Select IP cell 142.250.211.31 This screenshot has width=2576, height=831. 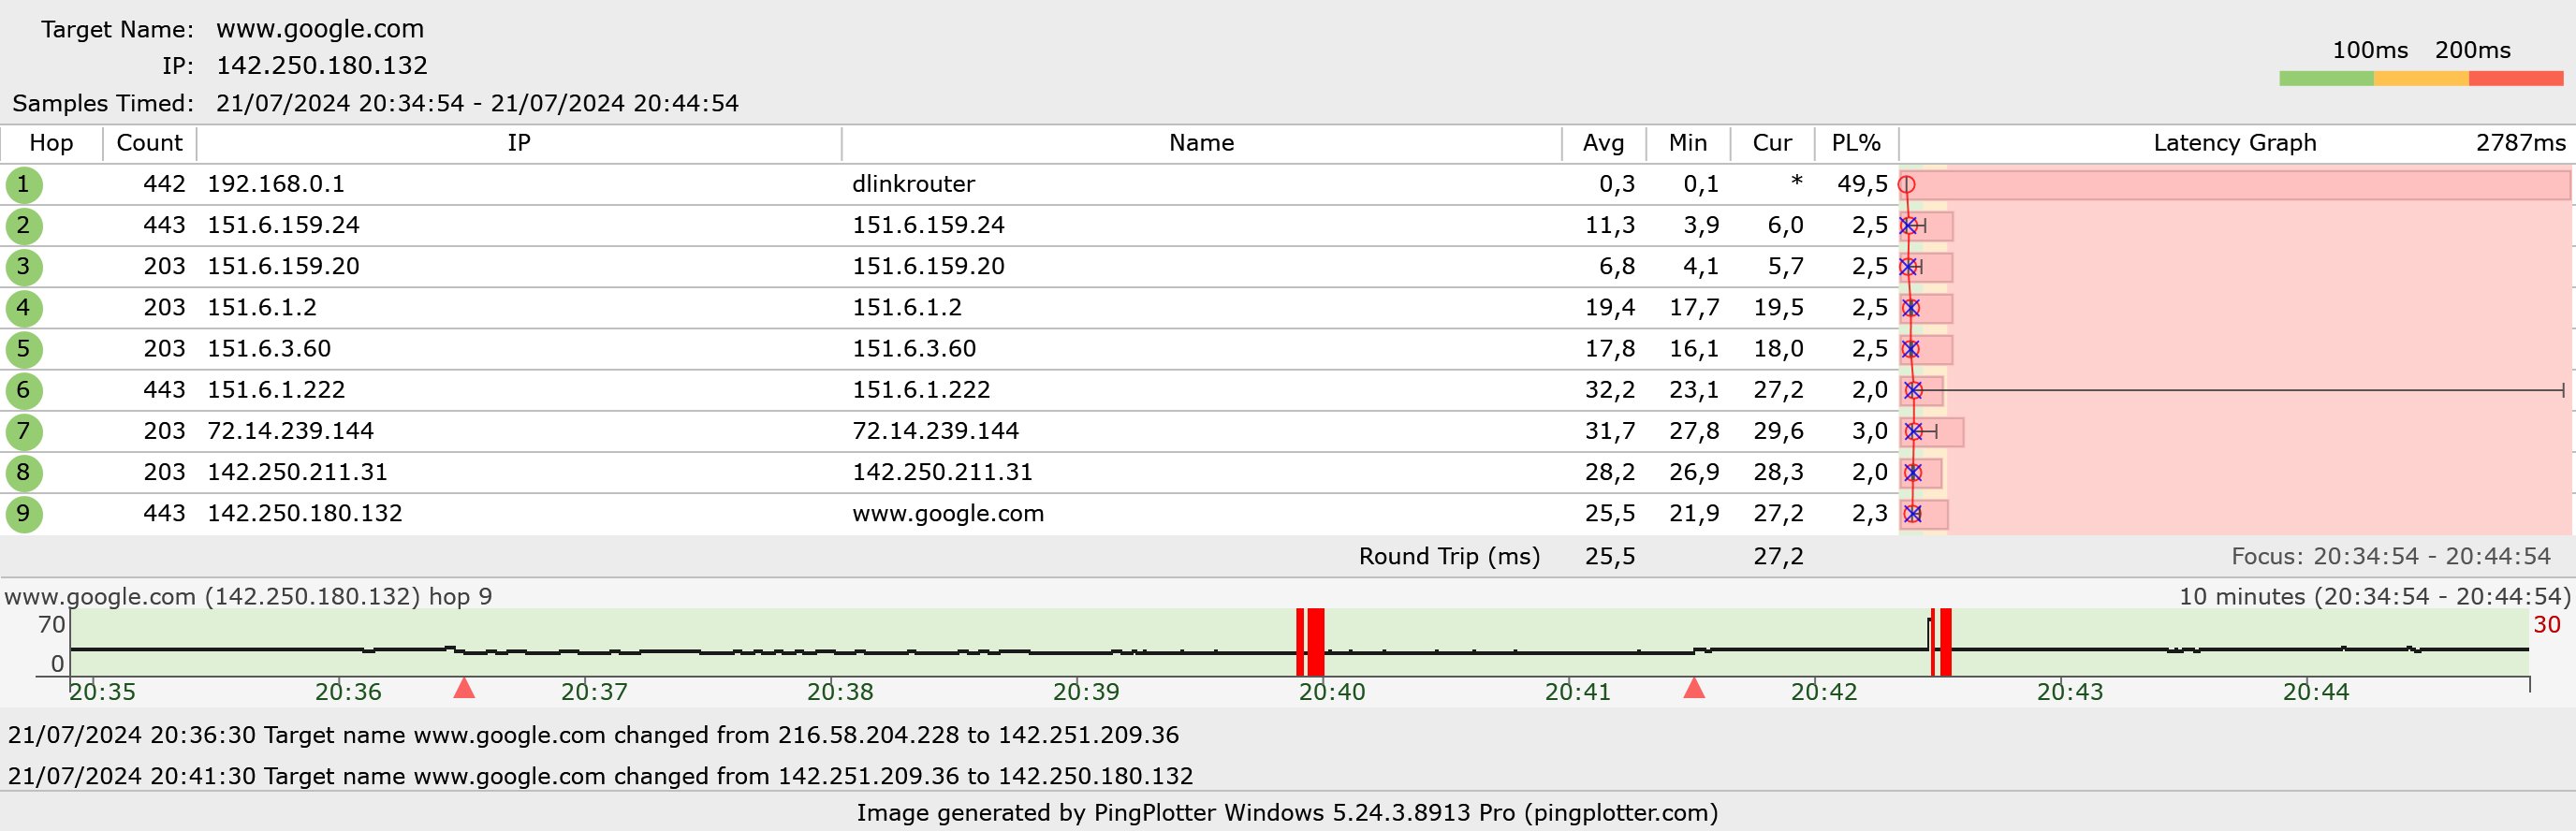click(x=297, y=472)
